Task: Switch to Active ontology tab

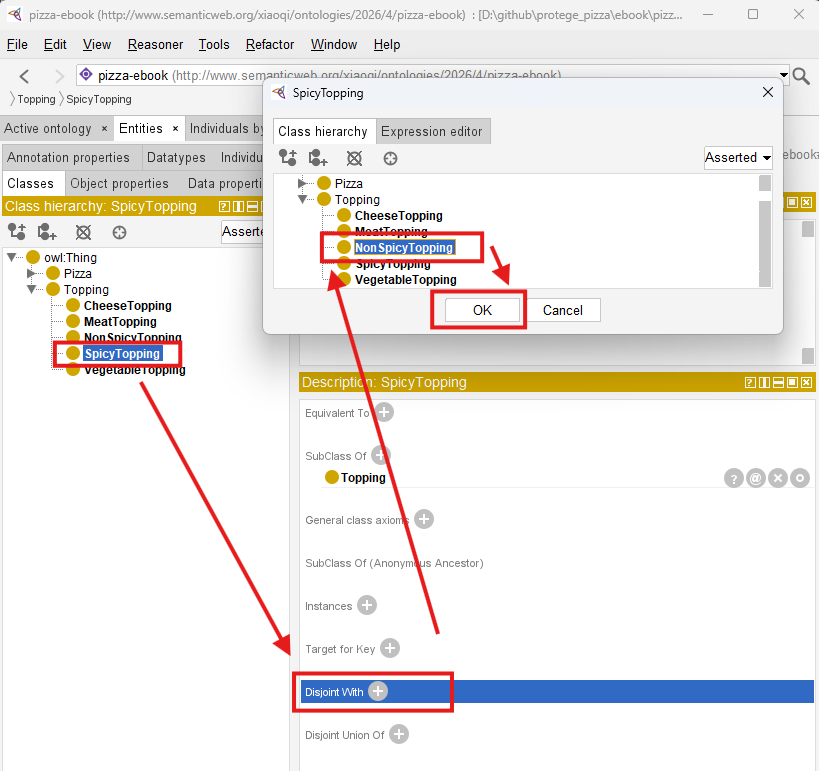Action: [x=48, y=128]
